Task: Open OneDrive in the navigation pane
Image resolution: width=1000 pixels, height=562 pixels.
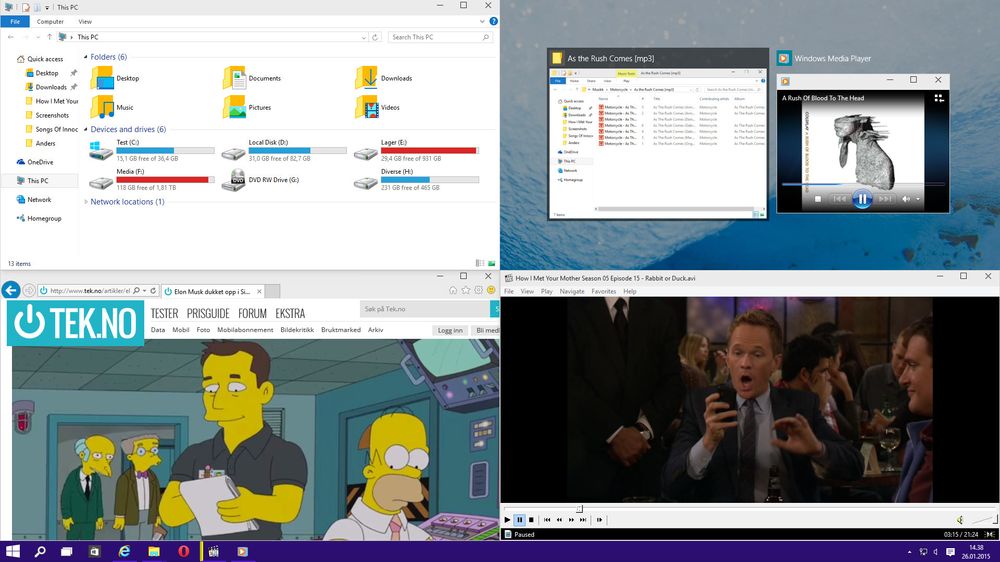Action: (35, 162)
